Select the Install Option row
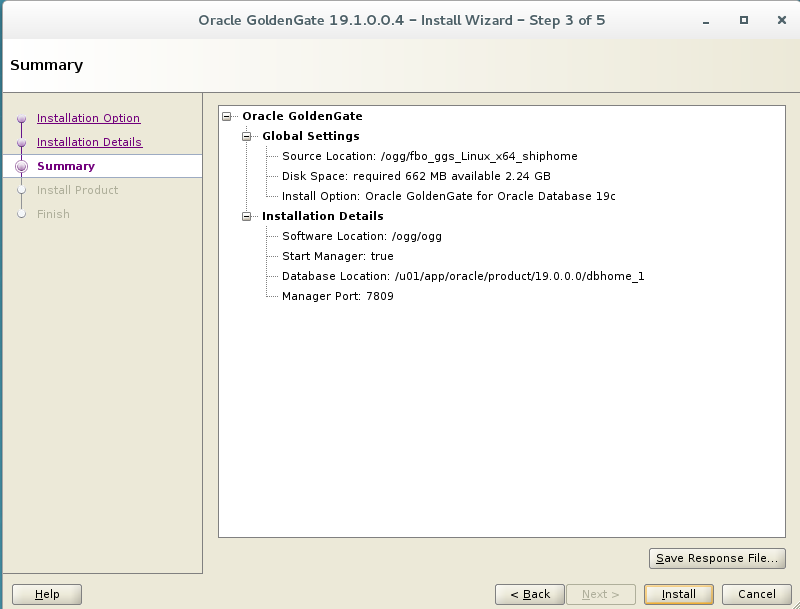 coord(448,196)
